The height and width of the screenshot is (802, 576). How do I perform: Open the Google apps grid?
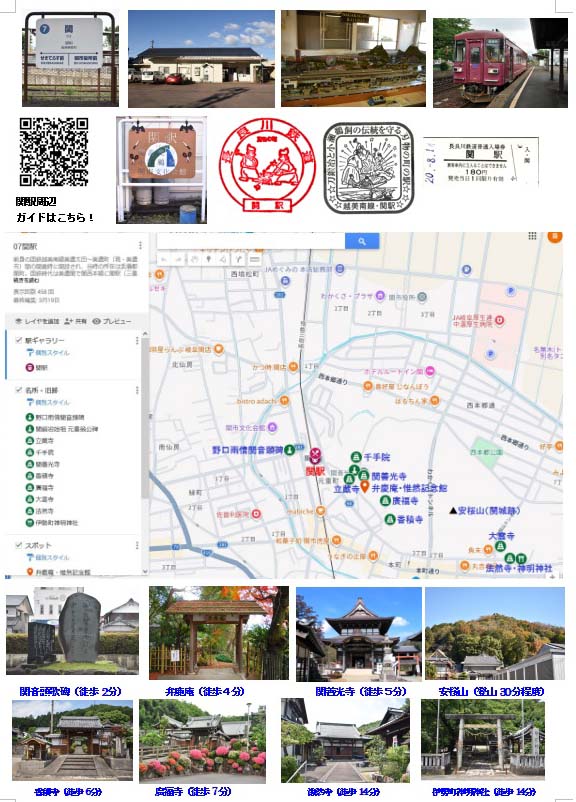click(532, 236)
